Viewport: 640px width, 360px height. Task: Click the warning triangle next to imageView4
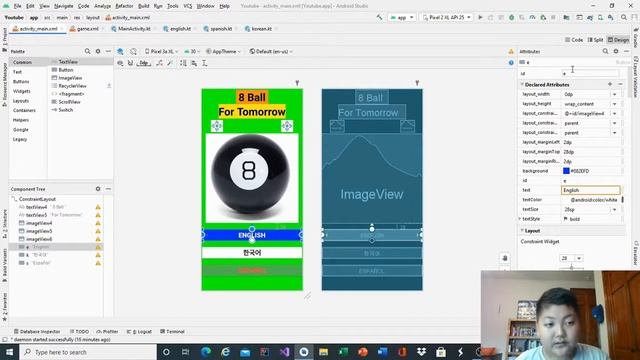[98, 223]
